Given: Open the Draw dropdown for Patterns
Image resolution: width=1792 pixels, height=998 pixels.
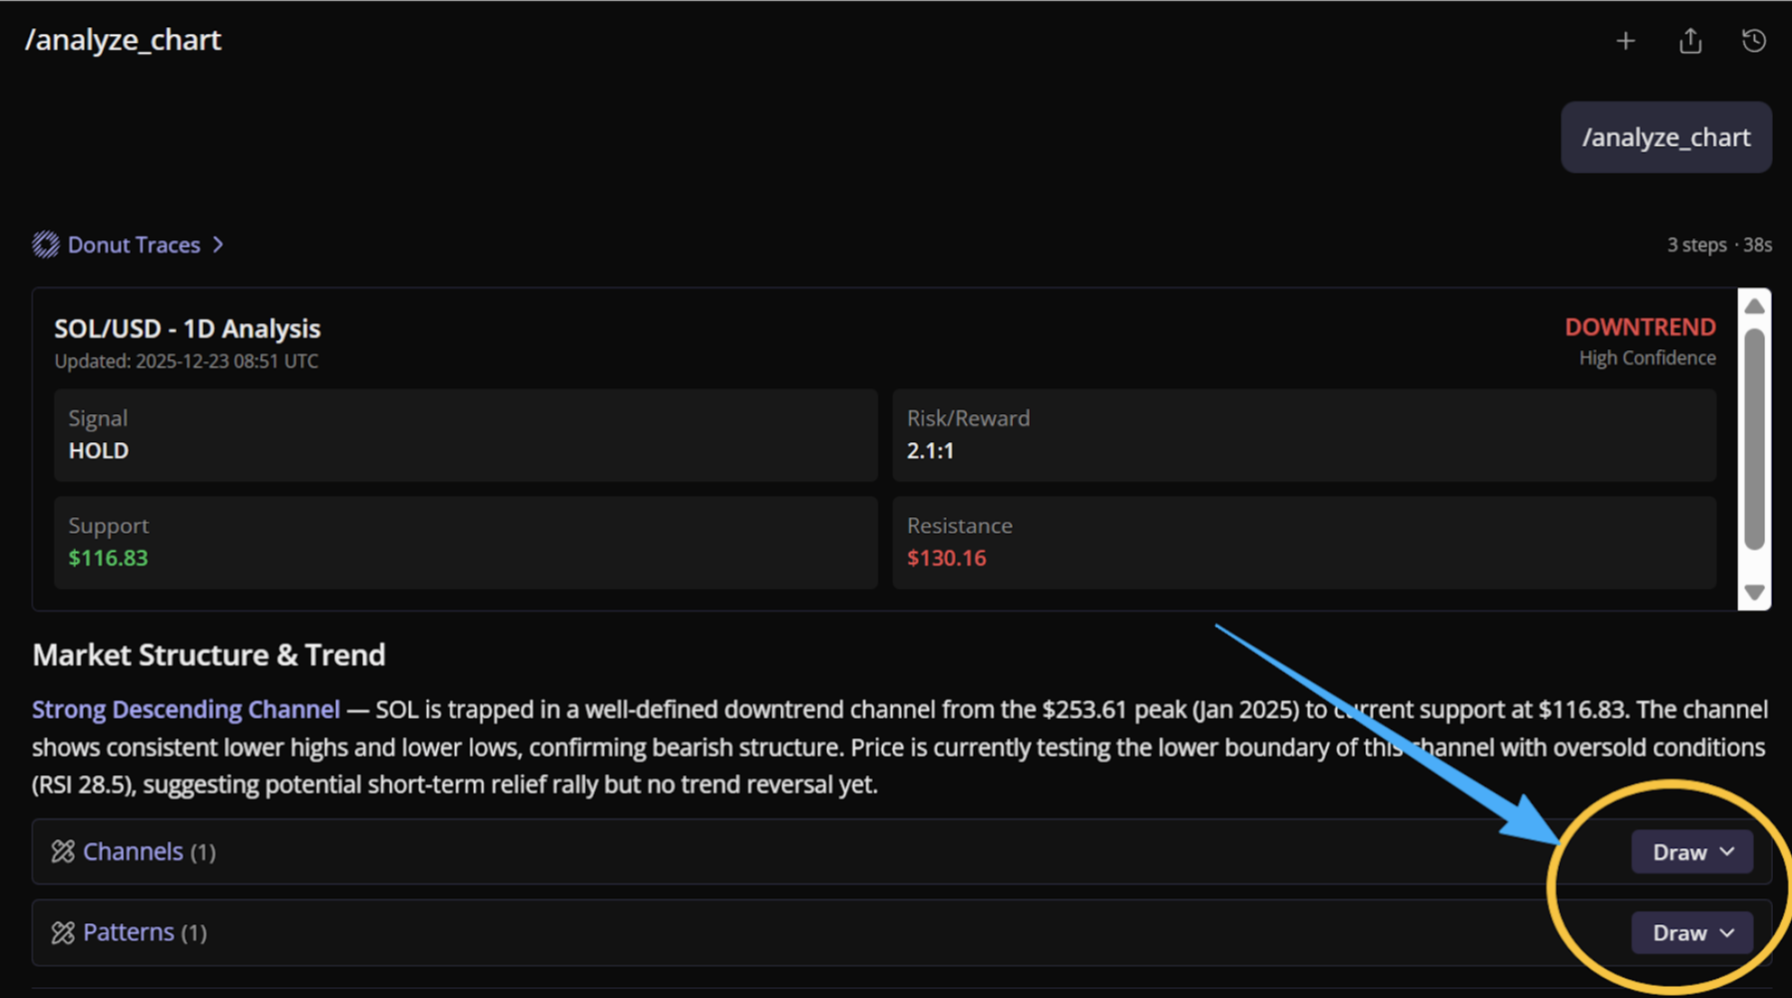Looking at the screenshot, I should (1691, 933).
